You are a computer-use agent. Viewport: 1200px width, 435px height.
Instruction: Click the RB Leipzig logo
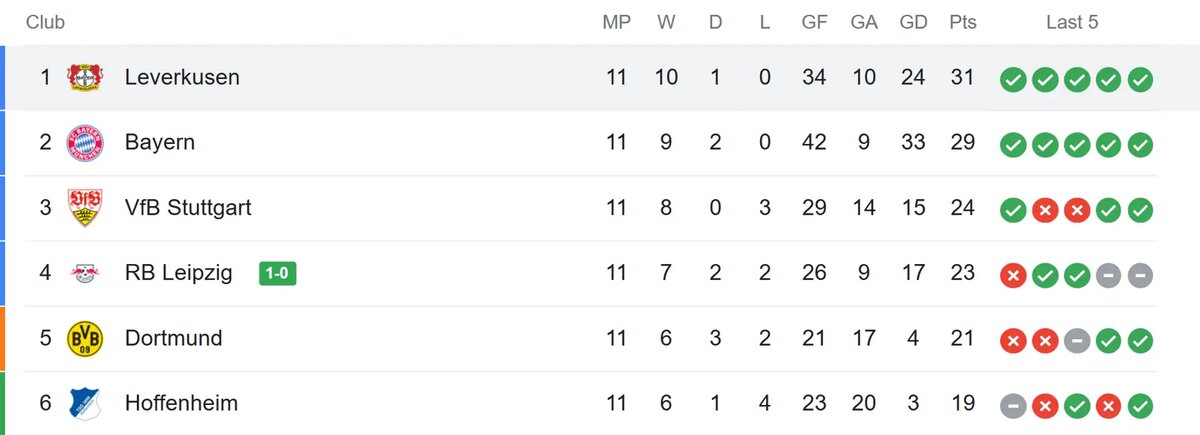tap(84, 273)
